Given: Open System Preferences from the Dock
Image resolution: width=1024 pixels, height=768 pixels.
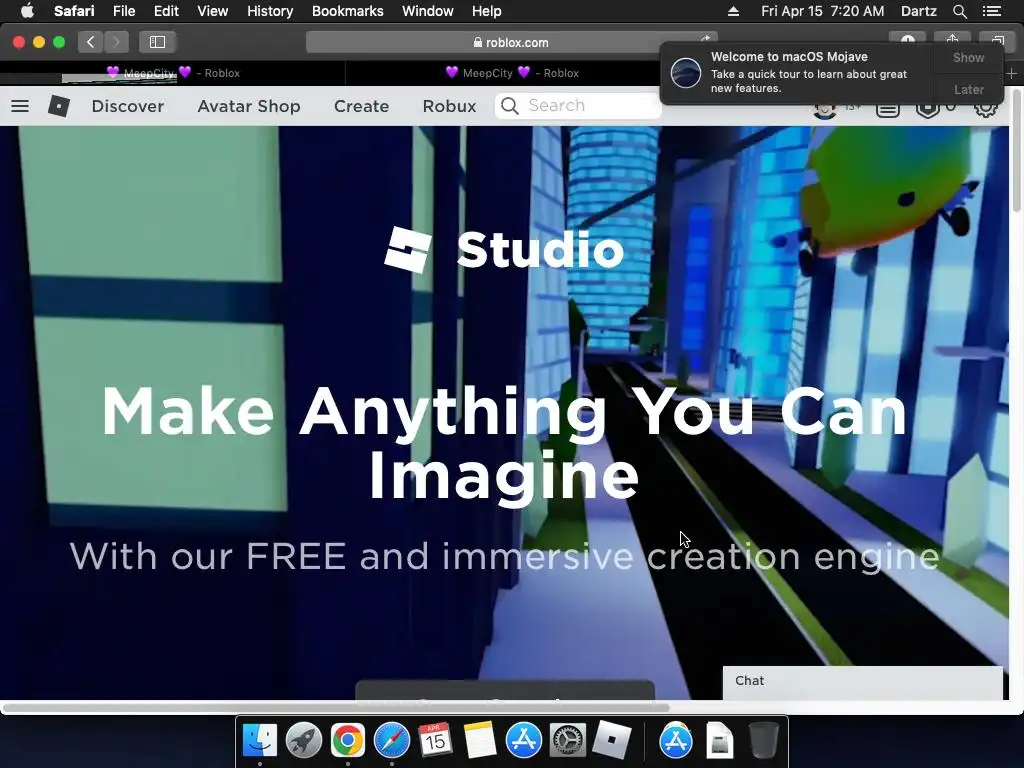Looking at the screenshot, I should pos(568,741).
